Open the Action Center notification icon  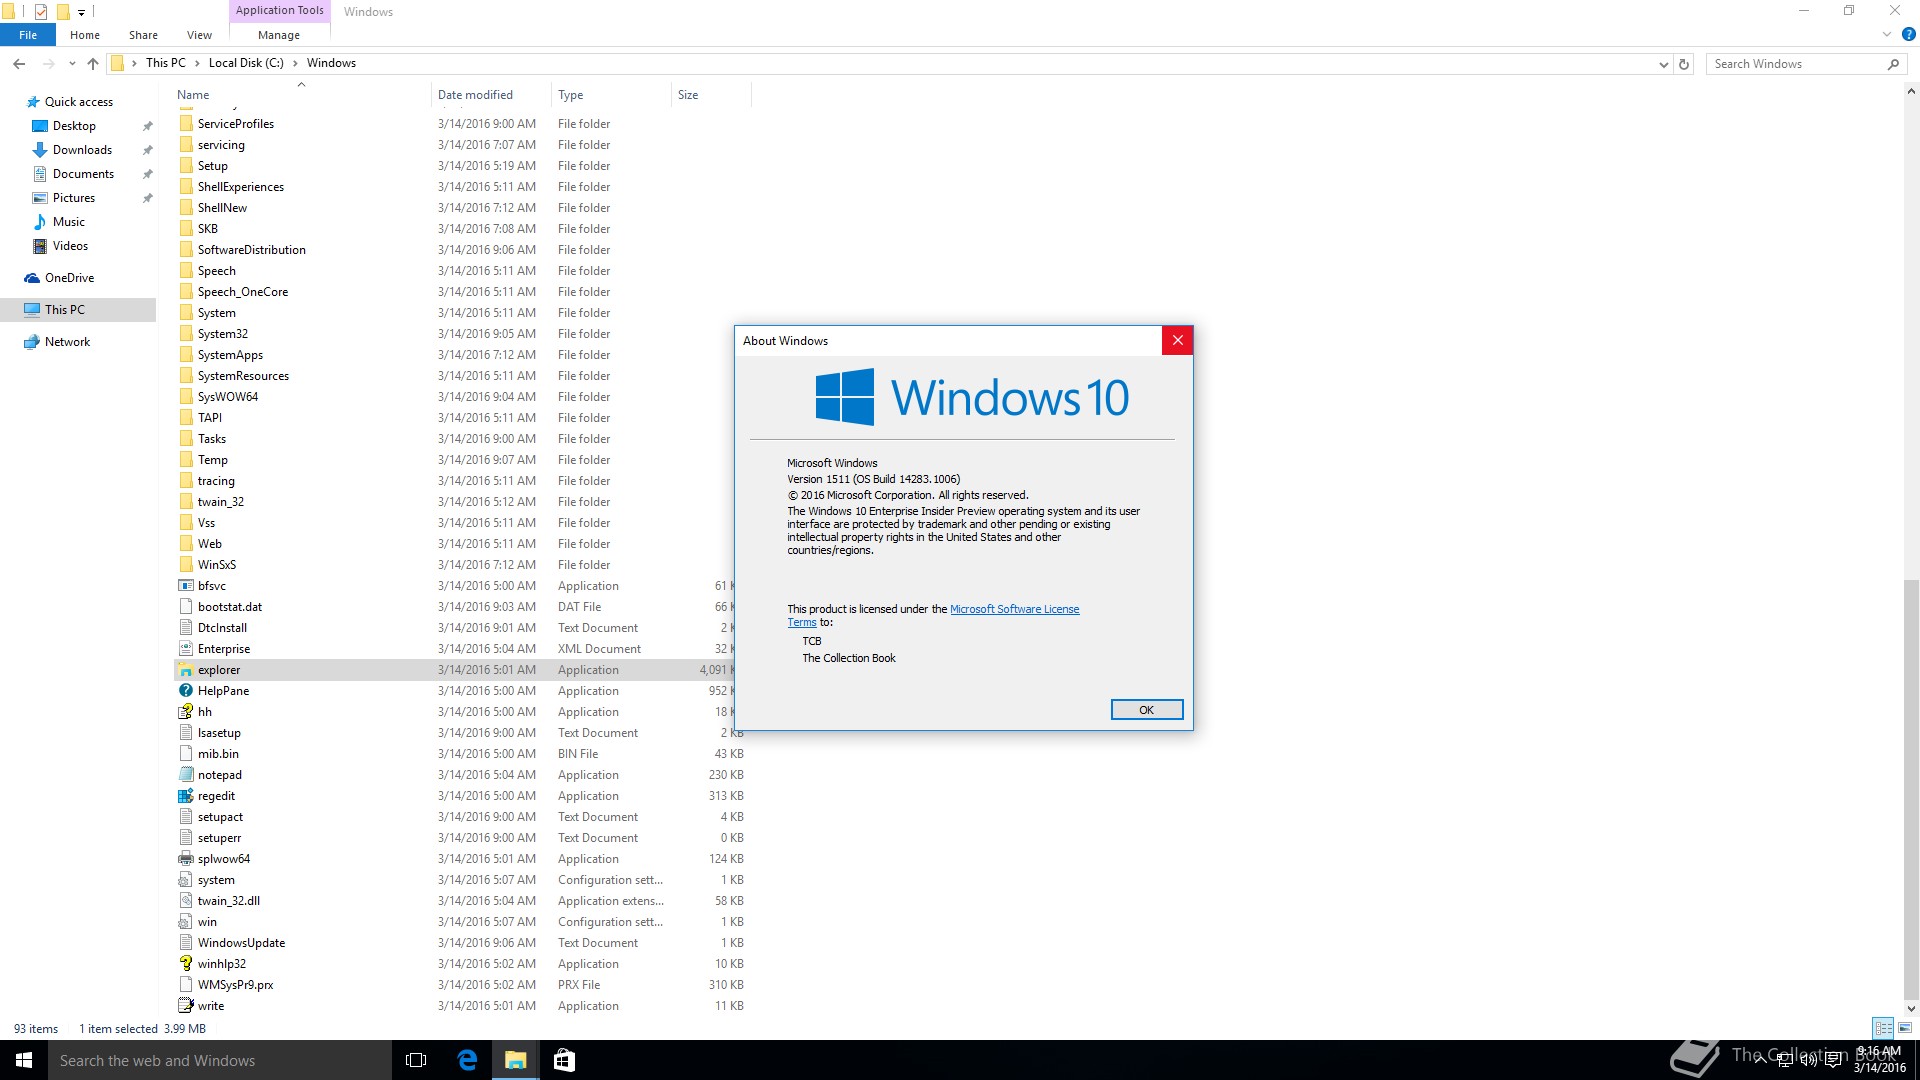click(1833, 1060)
